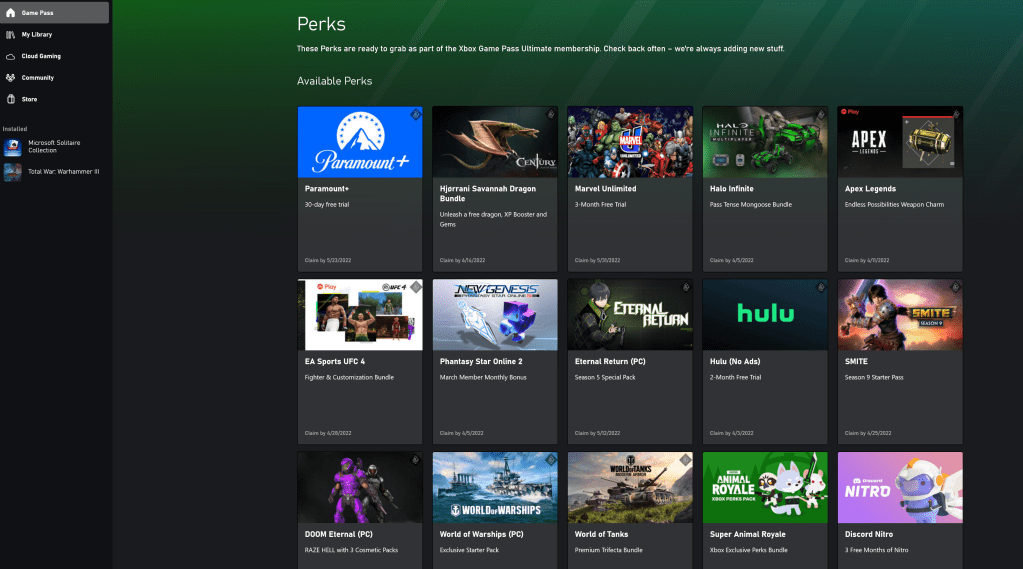Image resolution: width=1023 pixels, height=569 pixels.
Task: Click 'Endless Possibilities Weapon Charm' text
Action: point(894,204)
